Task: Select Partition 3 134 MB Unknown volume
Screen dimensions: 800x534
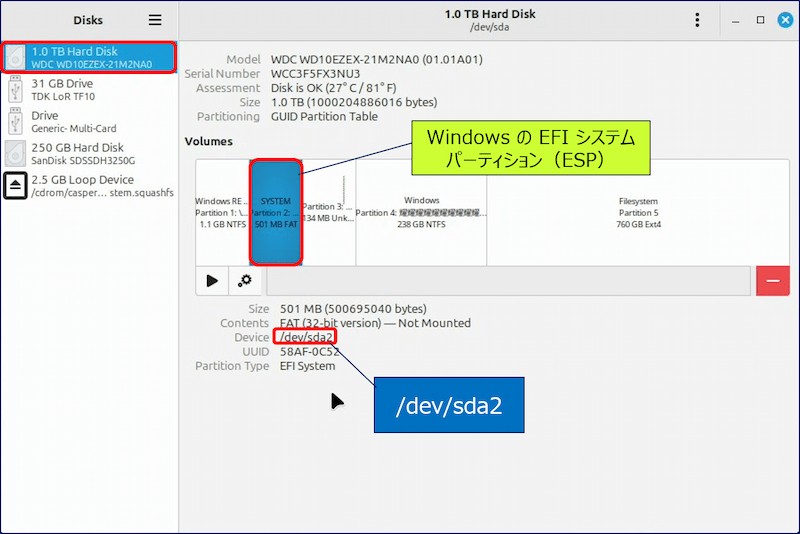Action: 329,212
